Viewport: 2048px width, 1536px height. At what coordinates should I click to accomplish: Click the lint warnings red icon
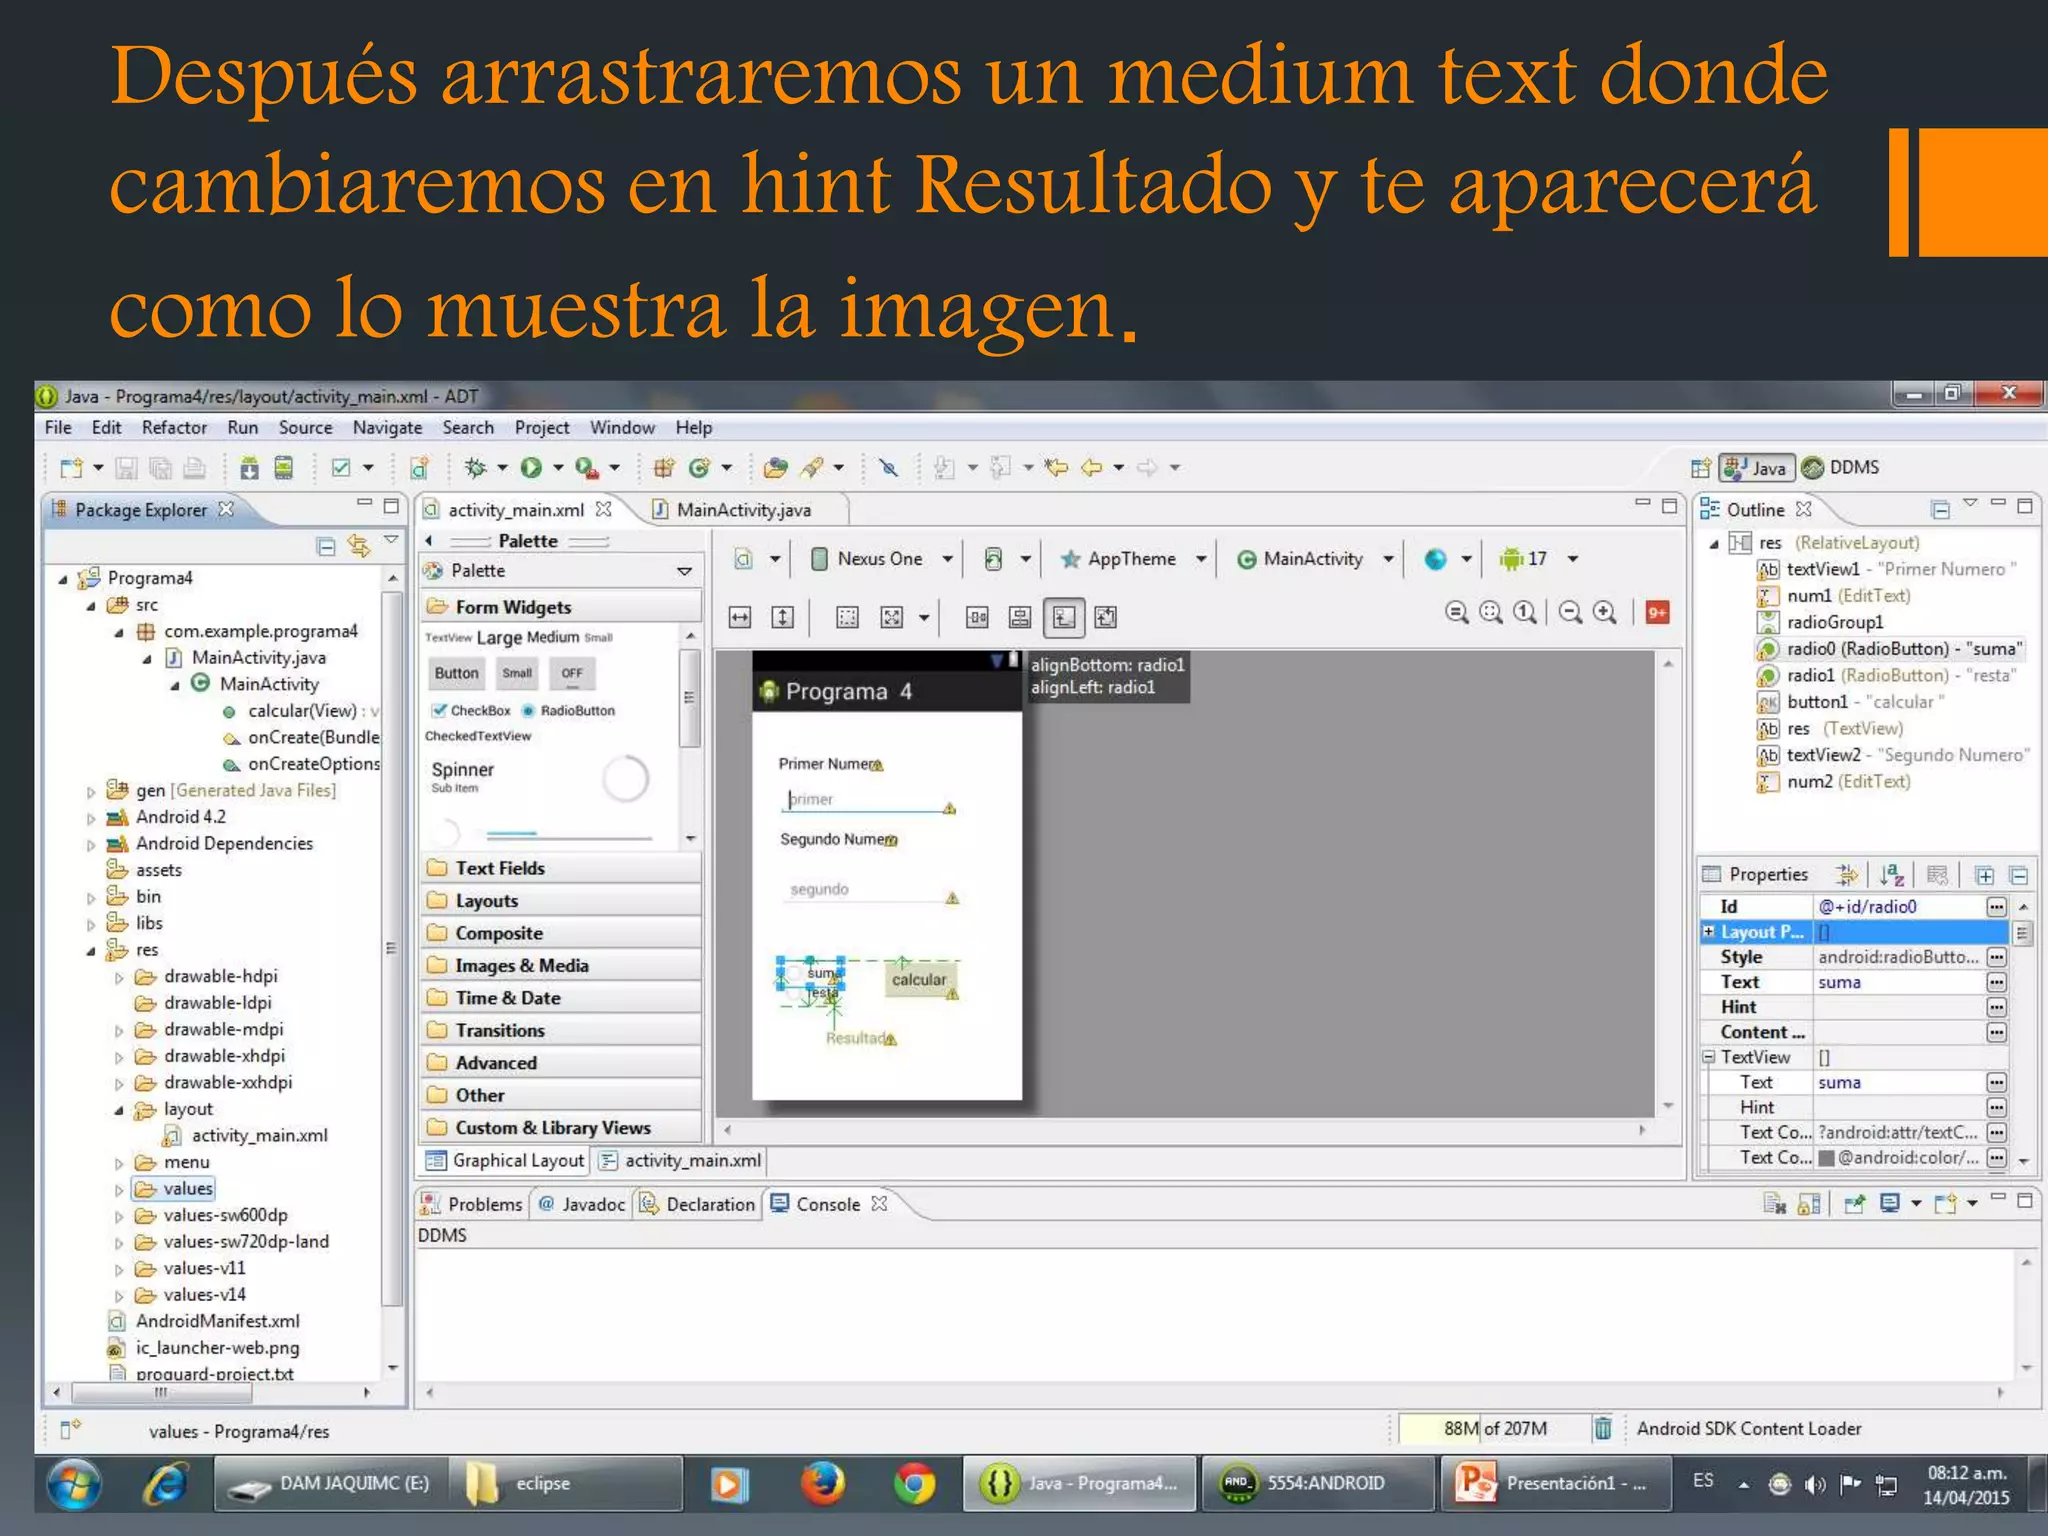(x=1657, y=612)
